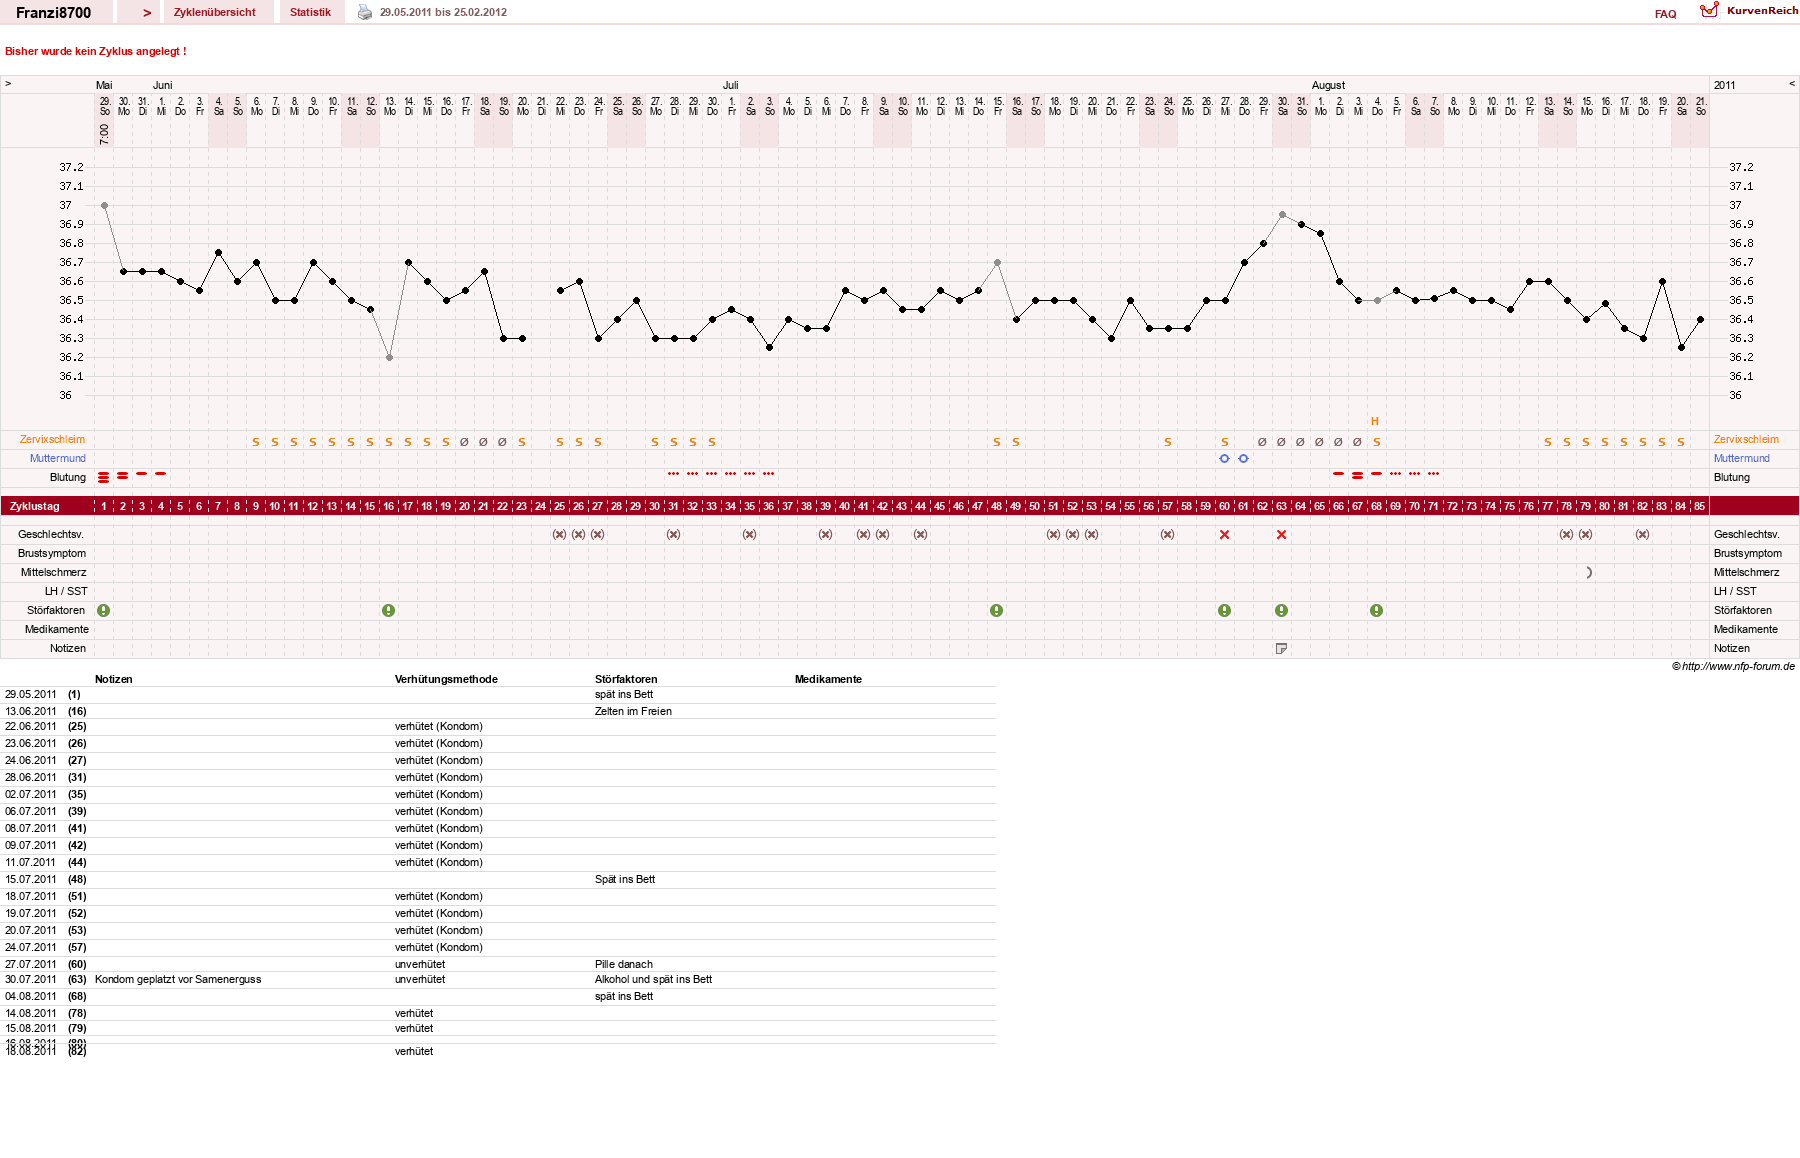Click the 'Zyklustag' row label

35,506
